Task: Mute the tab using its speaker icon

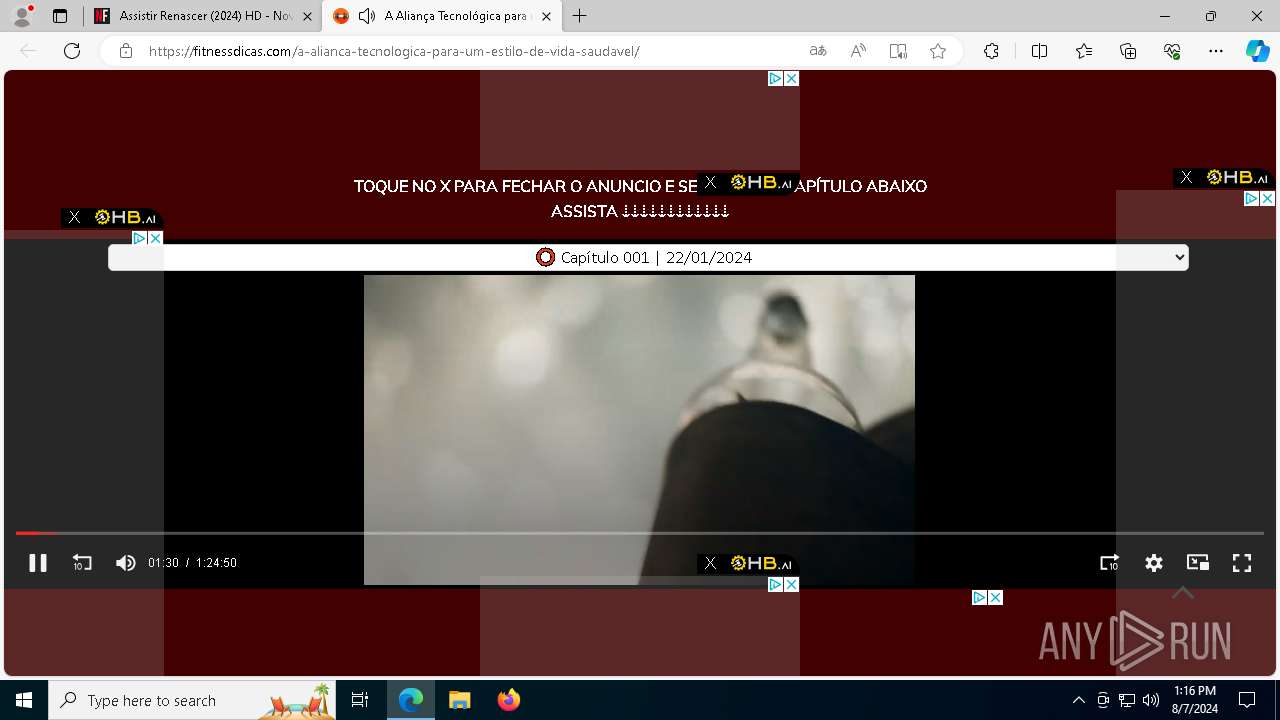Action: pos(367,16)
